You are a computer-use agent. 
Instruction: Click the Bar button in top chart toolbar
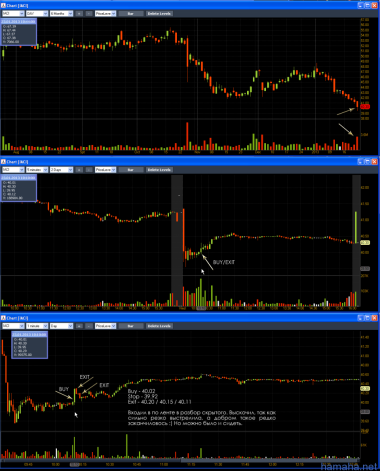[x=131, y=14]
